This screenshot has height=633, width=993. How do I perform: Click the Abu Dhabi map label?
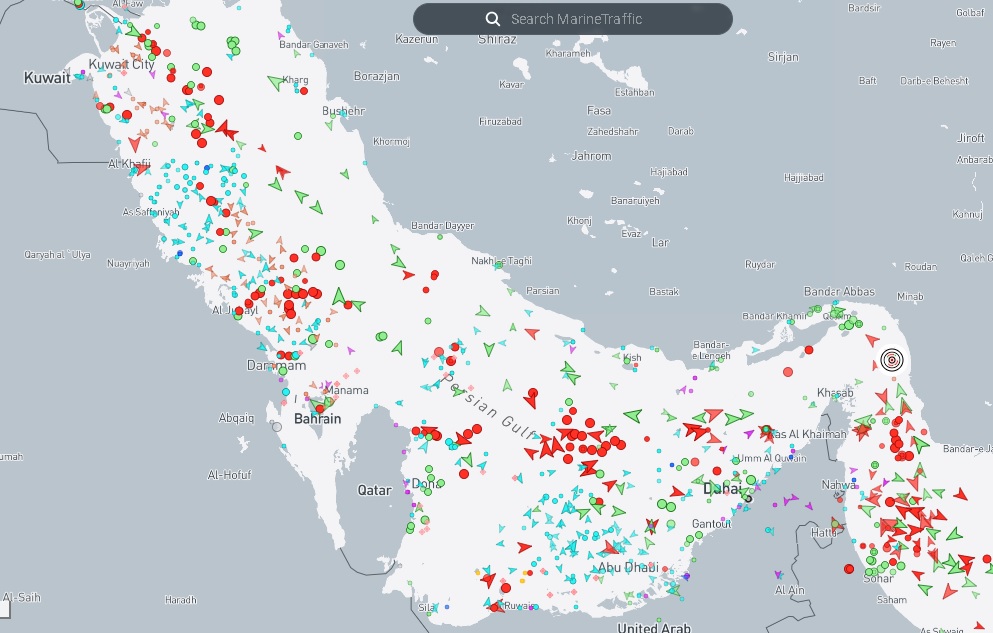coord(628,567)
